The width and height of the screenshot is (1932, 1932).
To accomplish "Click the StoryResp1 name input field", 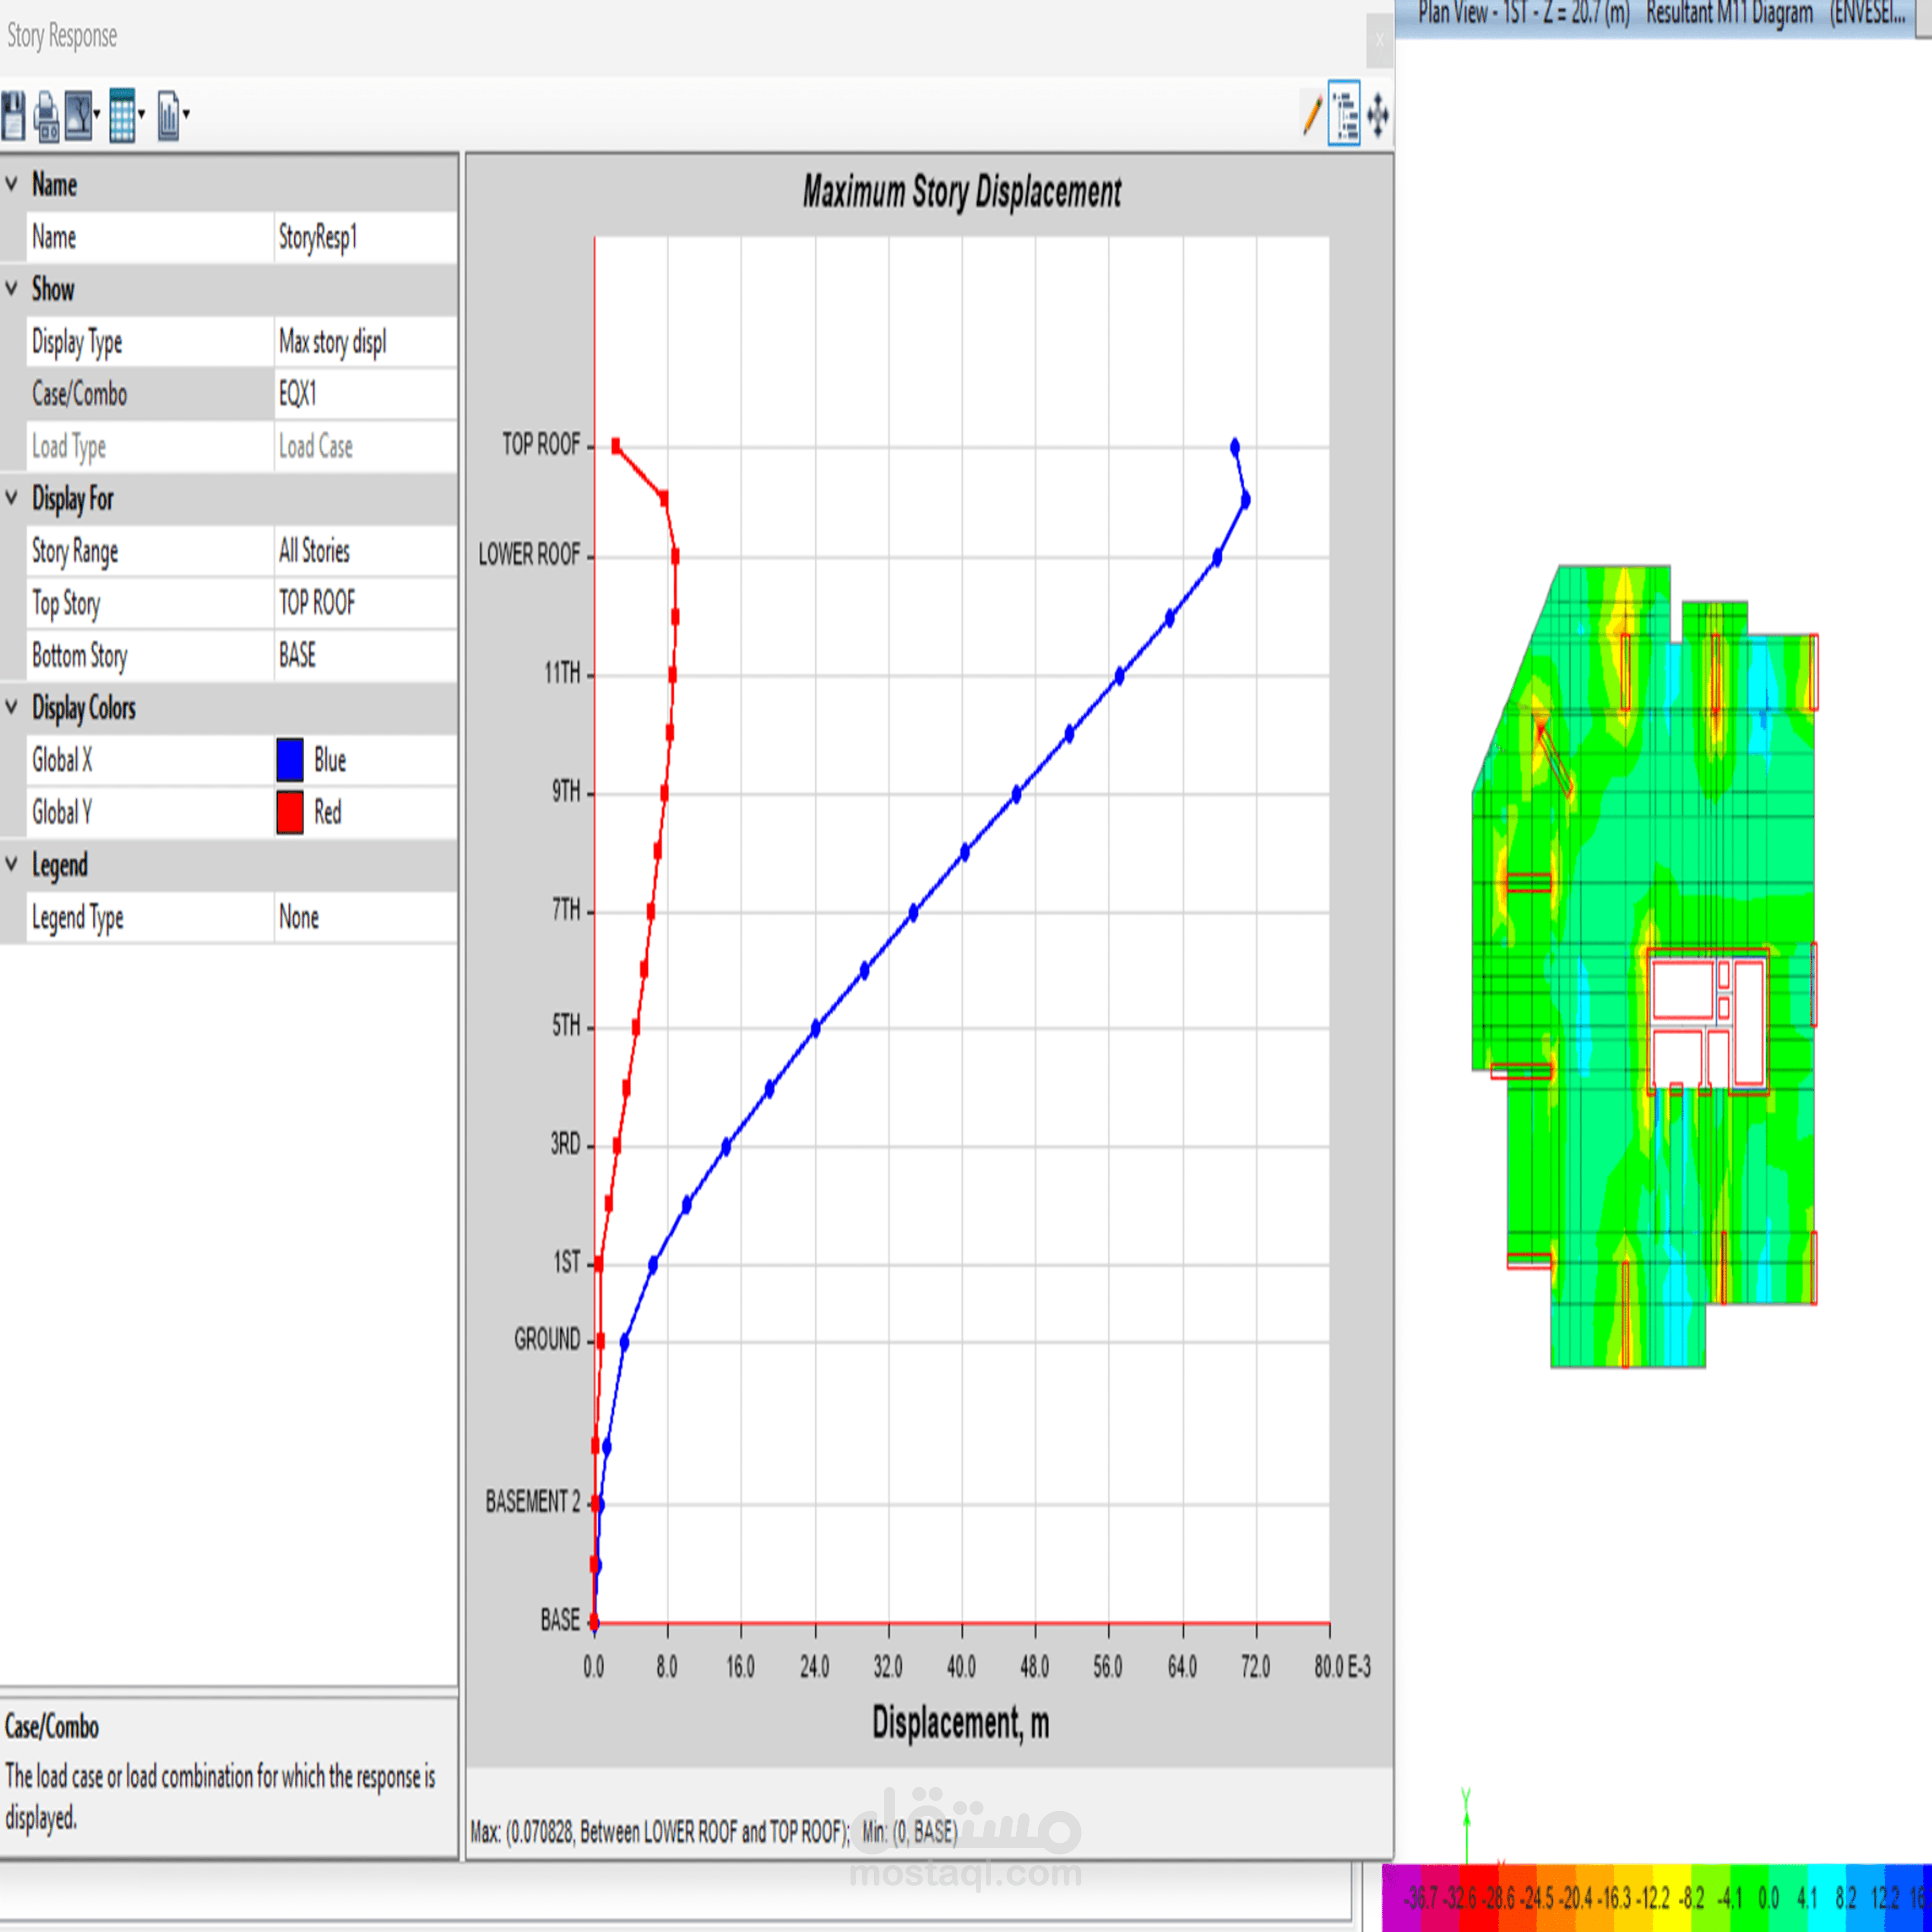I will click(x=365, y=237).
